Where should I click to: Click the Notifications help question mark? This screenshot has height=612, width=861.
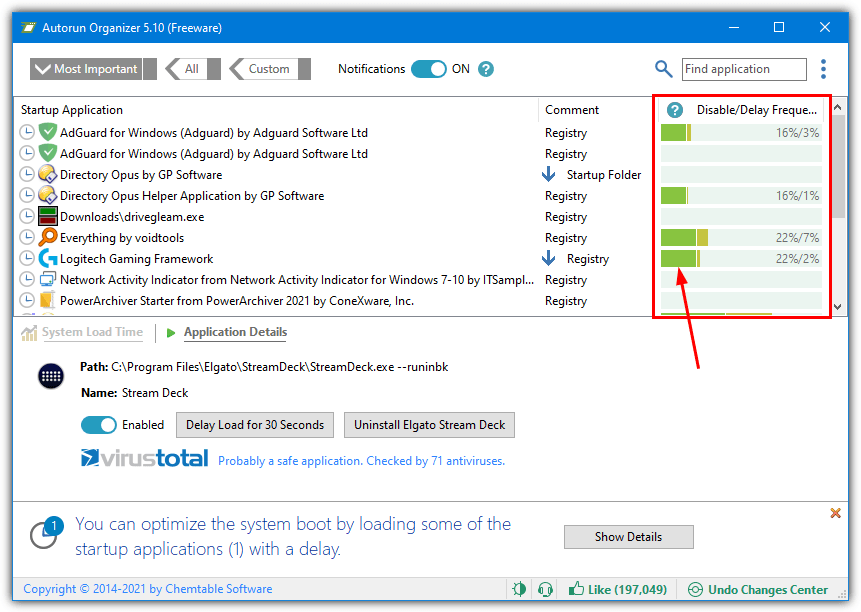[486, 69]
